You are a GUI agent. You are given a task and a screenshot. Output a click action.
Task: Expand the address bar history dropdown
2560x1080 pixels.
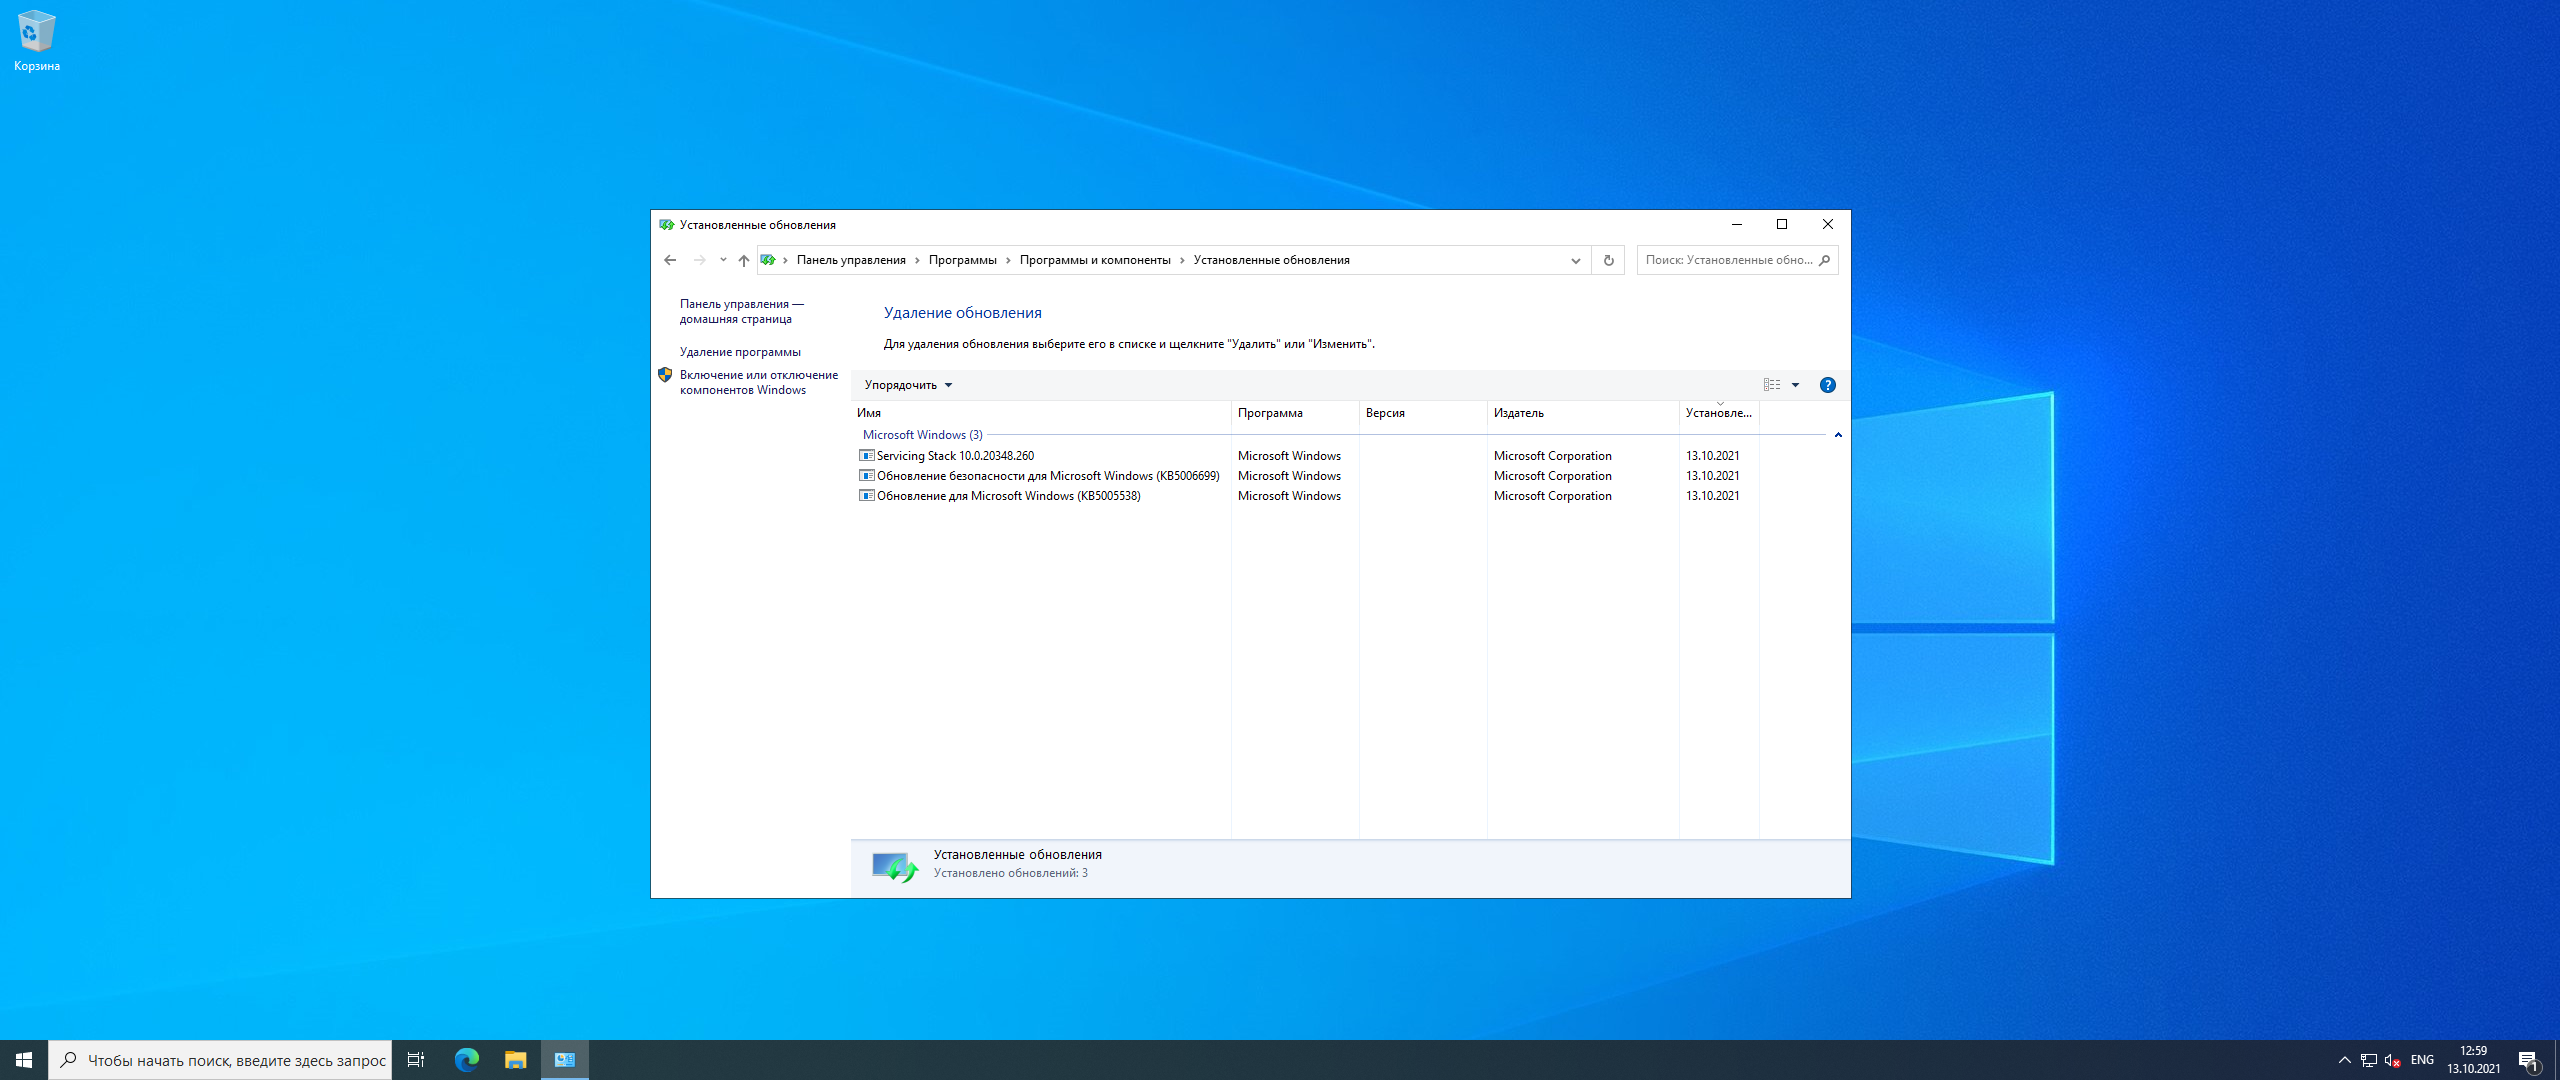tap(1575, 260)
